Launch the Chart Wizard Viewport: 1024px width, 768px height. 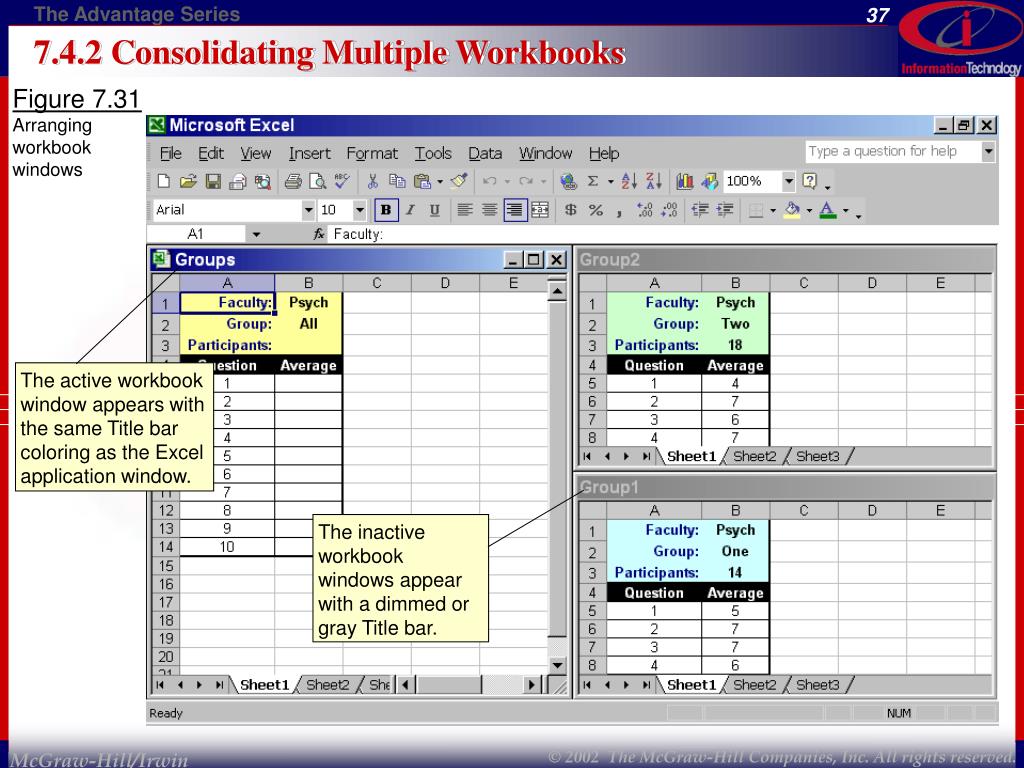point(684,182)
